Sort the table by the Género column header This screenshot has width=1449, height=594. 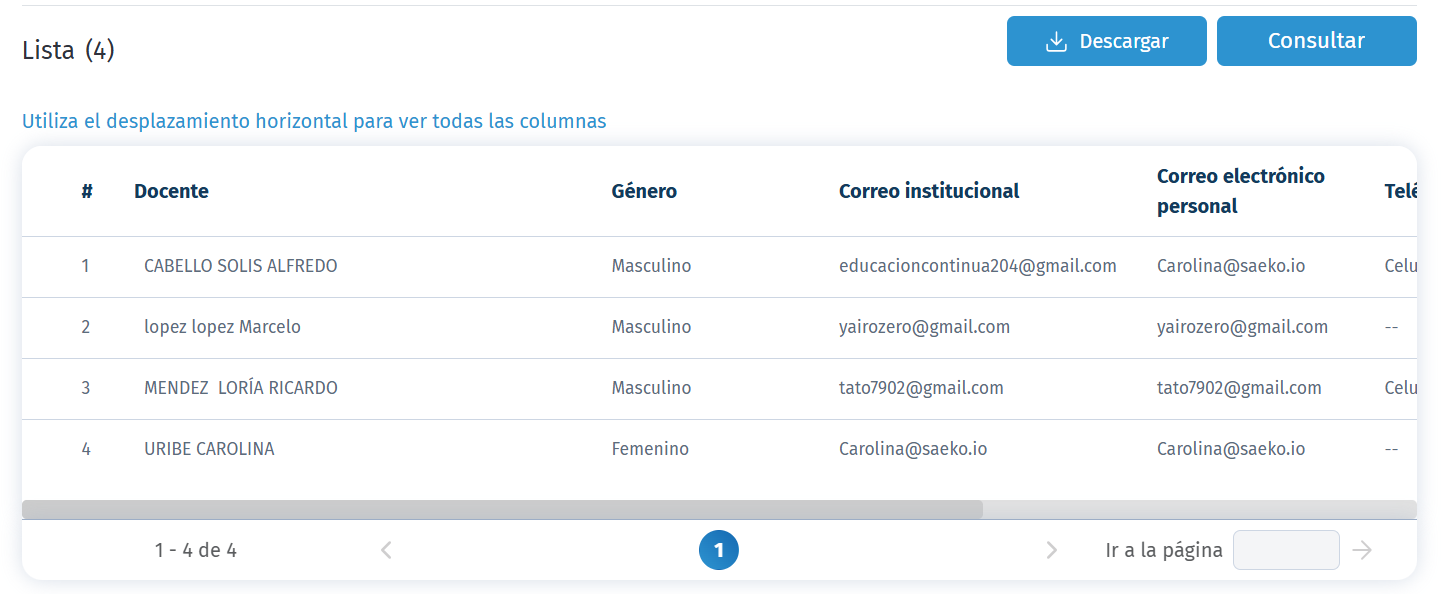pyautogui.click(x=643, y=190)
